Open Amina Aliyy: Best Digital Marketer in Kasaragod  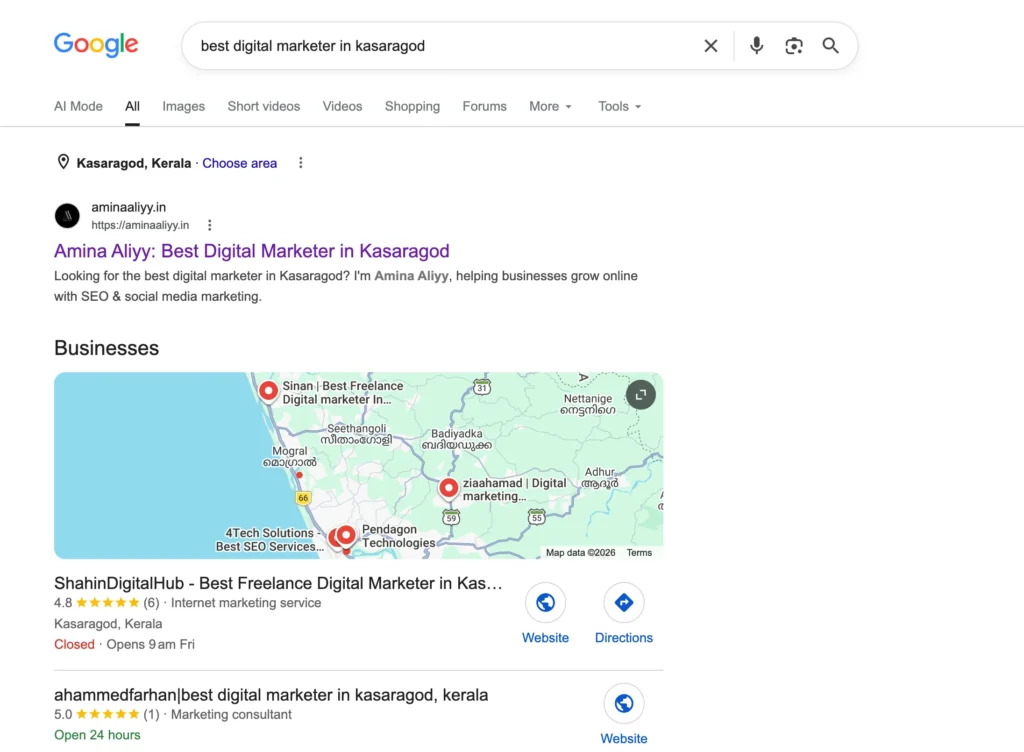[251, 251]
